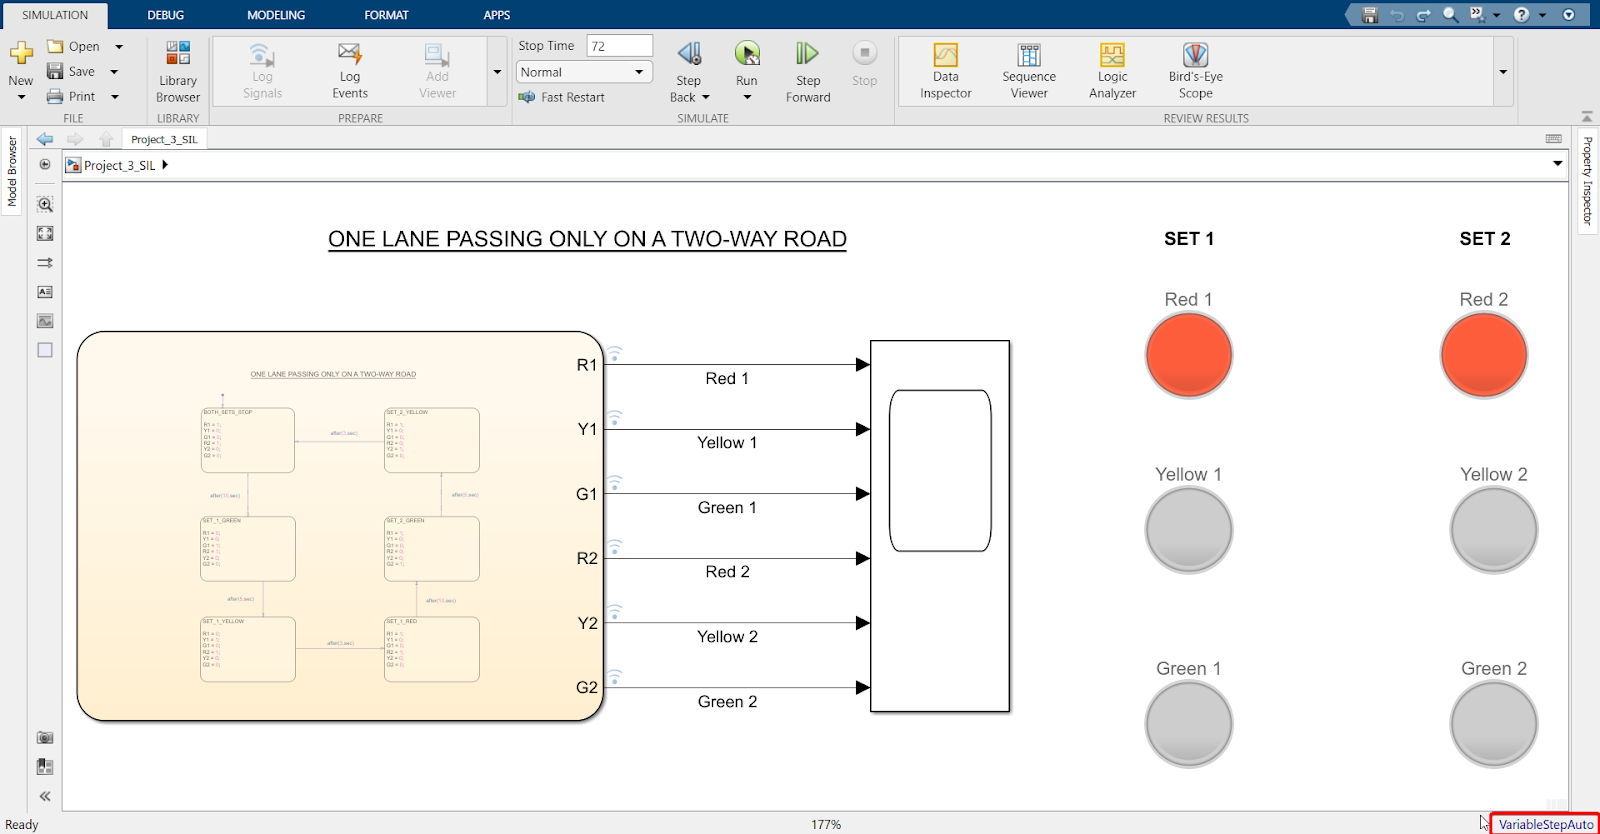The height and width of the screenshot is (834, 1600).
Task: Go up to parent system
Action: click(106, 139)
